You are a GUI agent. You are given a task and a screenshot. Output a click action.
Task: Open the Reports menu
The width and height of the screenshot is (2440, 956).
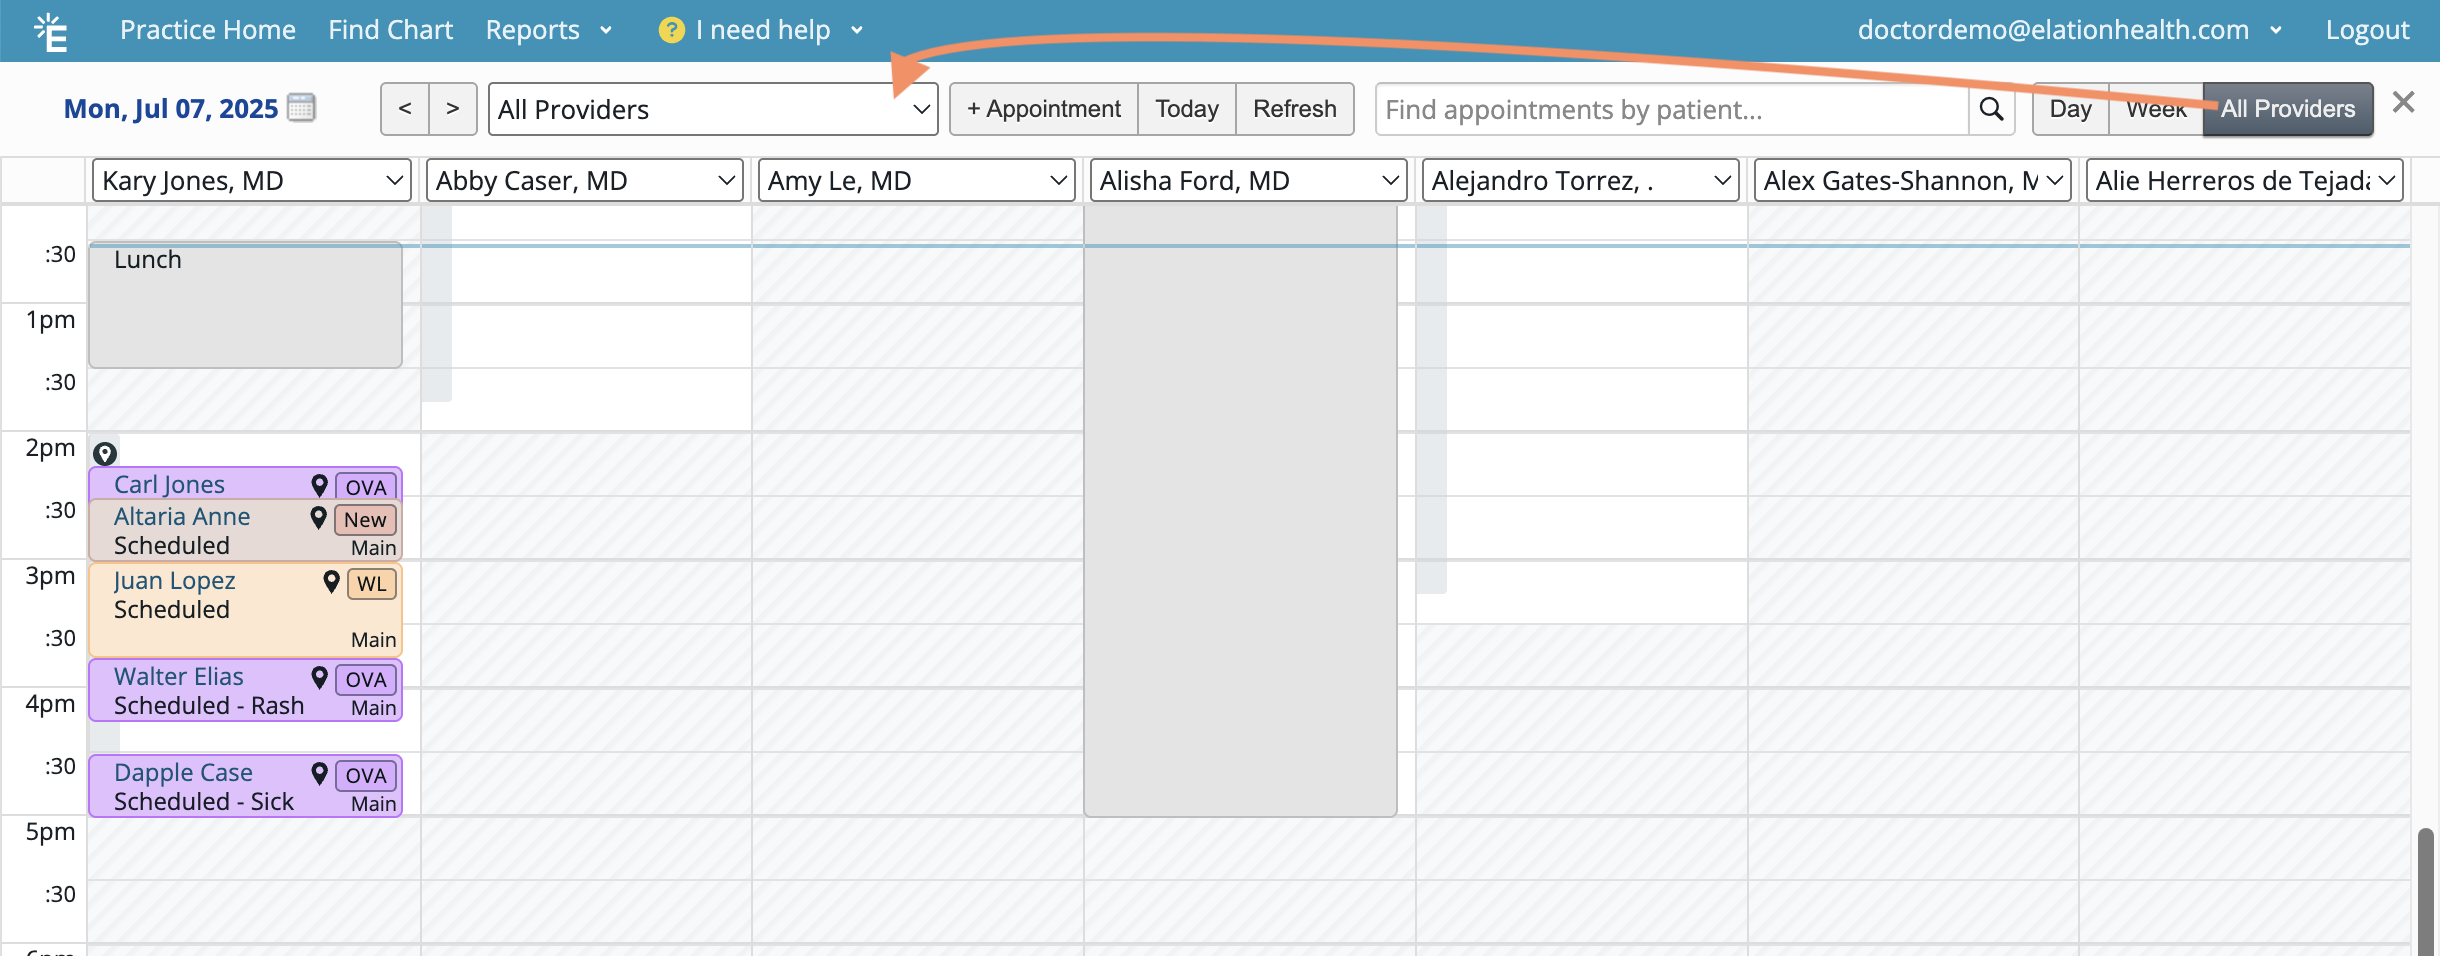(x=547, y=30)
